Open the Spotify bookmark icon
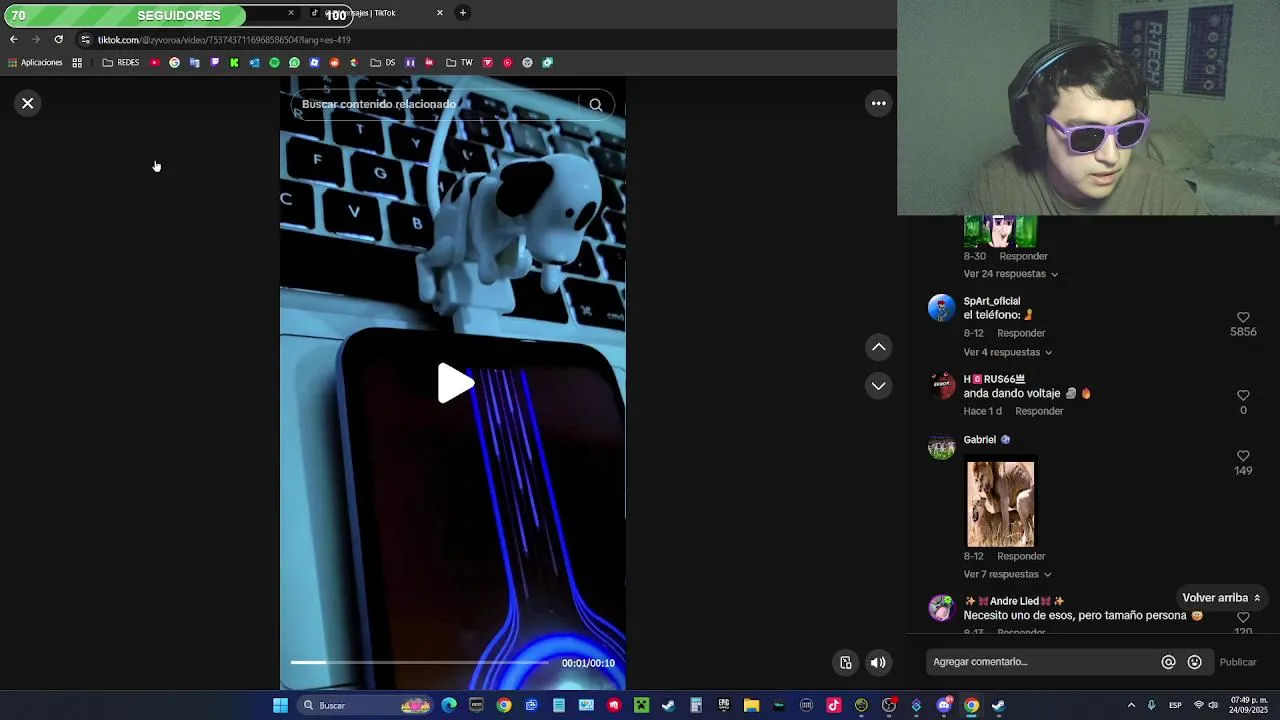This screenshot has width=1280, height=720. [274, 62]
